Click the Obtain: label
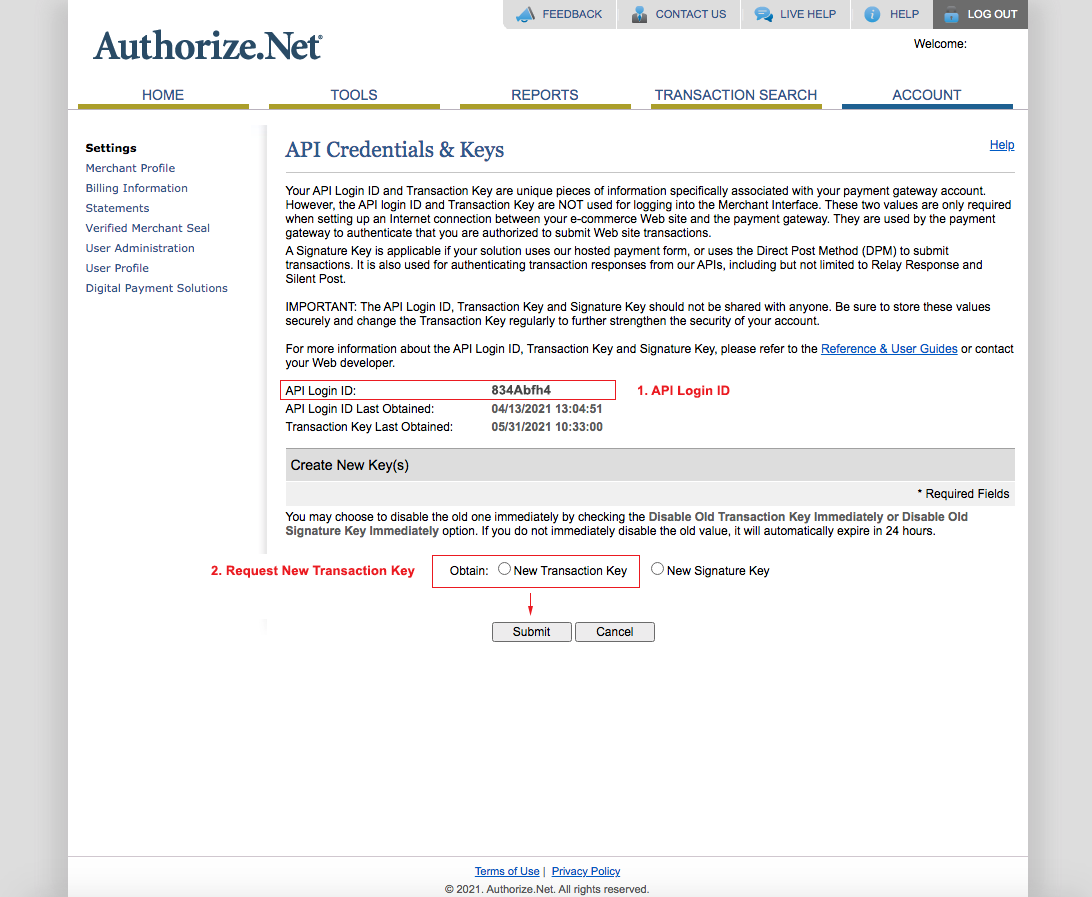The width and height of the screenshot is (1092, 897). coord(469,571)
